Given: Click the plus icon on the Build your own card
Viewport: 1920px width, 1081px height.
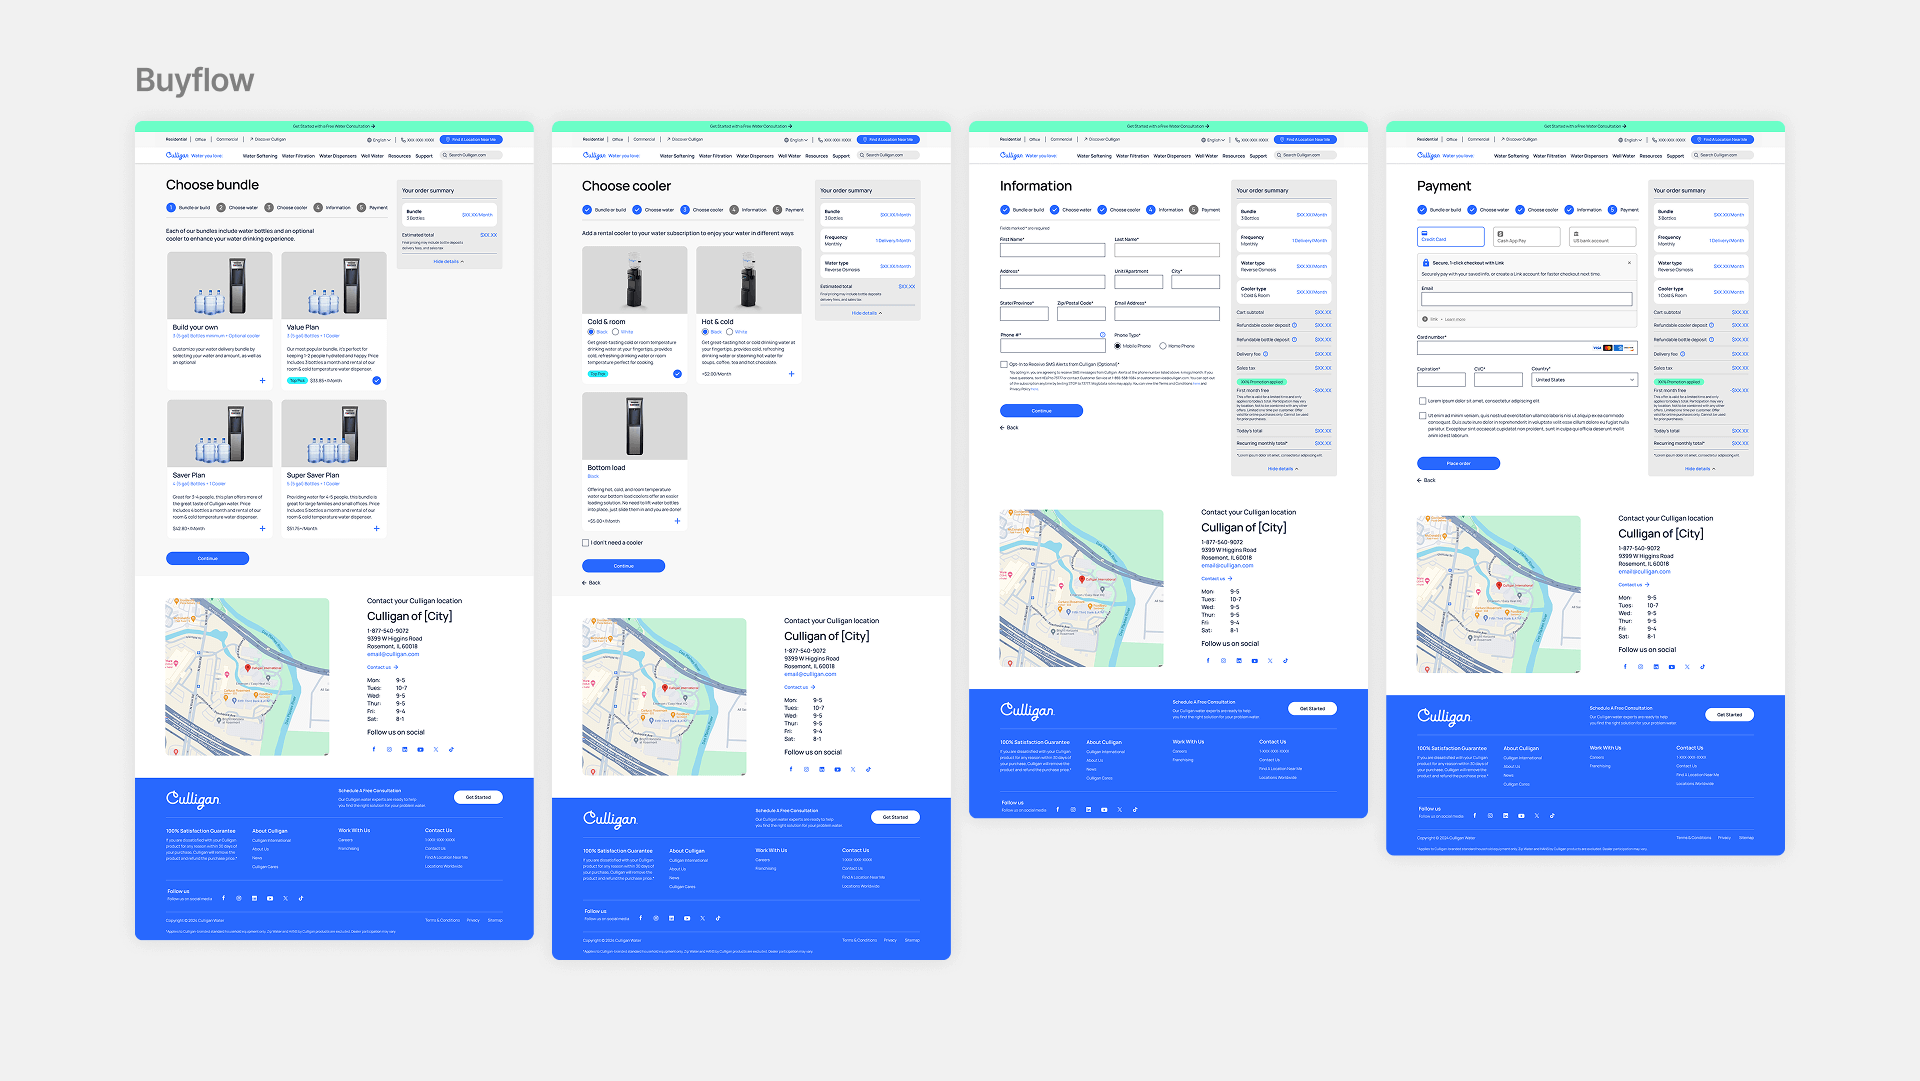Looking at the screenshot, I should 263,380.
